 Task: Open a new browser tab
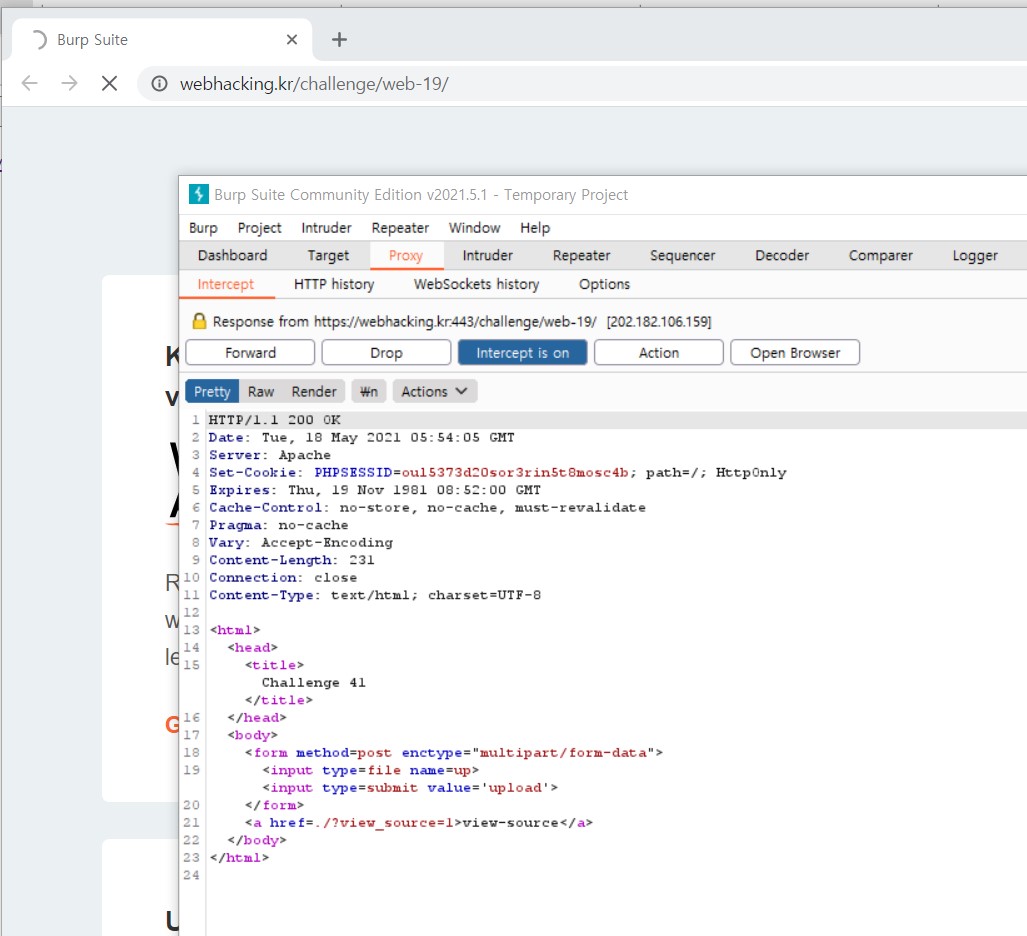click(x=339, y=39)
